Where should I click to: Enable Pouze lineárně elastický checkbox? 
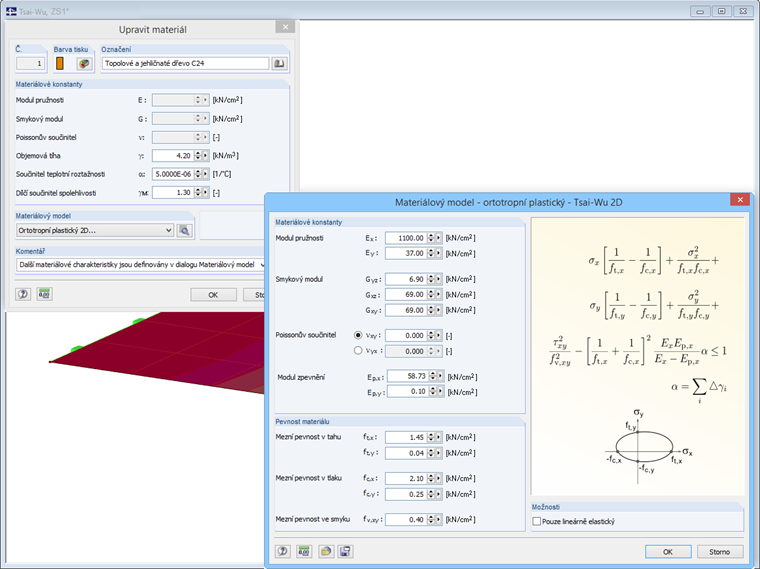[537, 522]
